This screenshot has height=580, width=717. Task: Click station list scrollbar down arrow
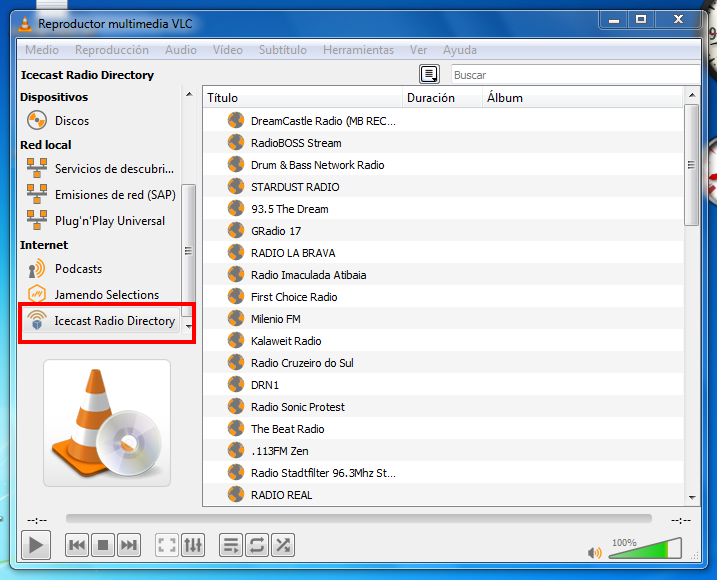point(692,498)
